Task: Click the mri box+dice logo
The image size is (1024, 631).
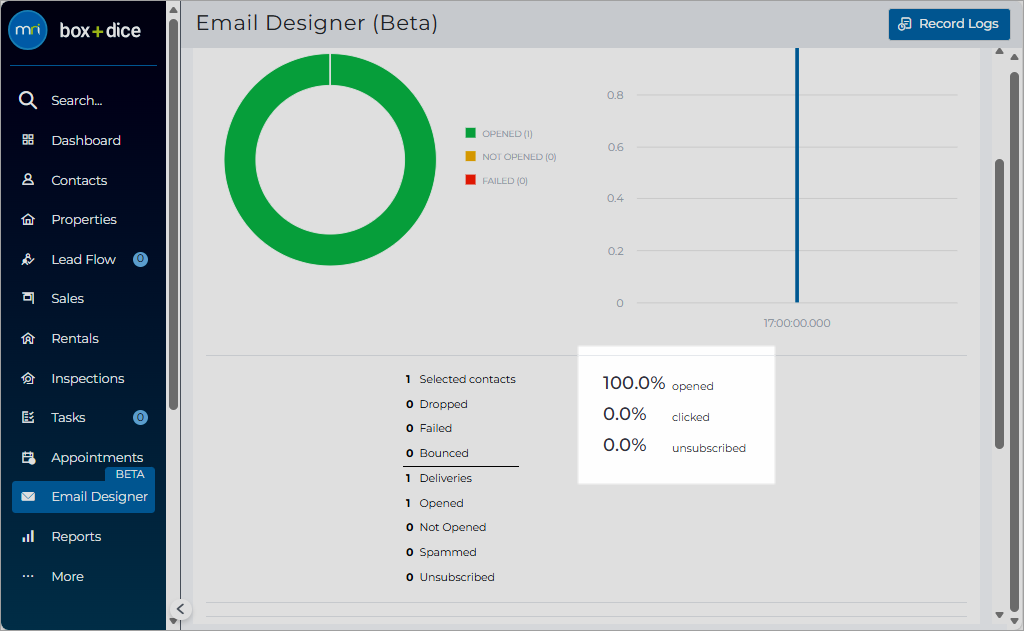Action: click(x=74, y=30)
